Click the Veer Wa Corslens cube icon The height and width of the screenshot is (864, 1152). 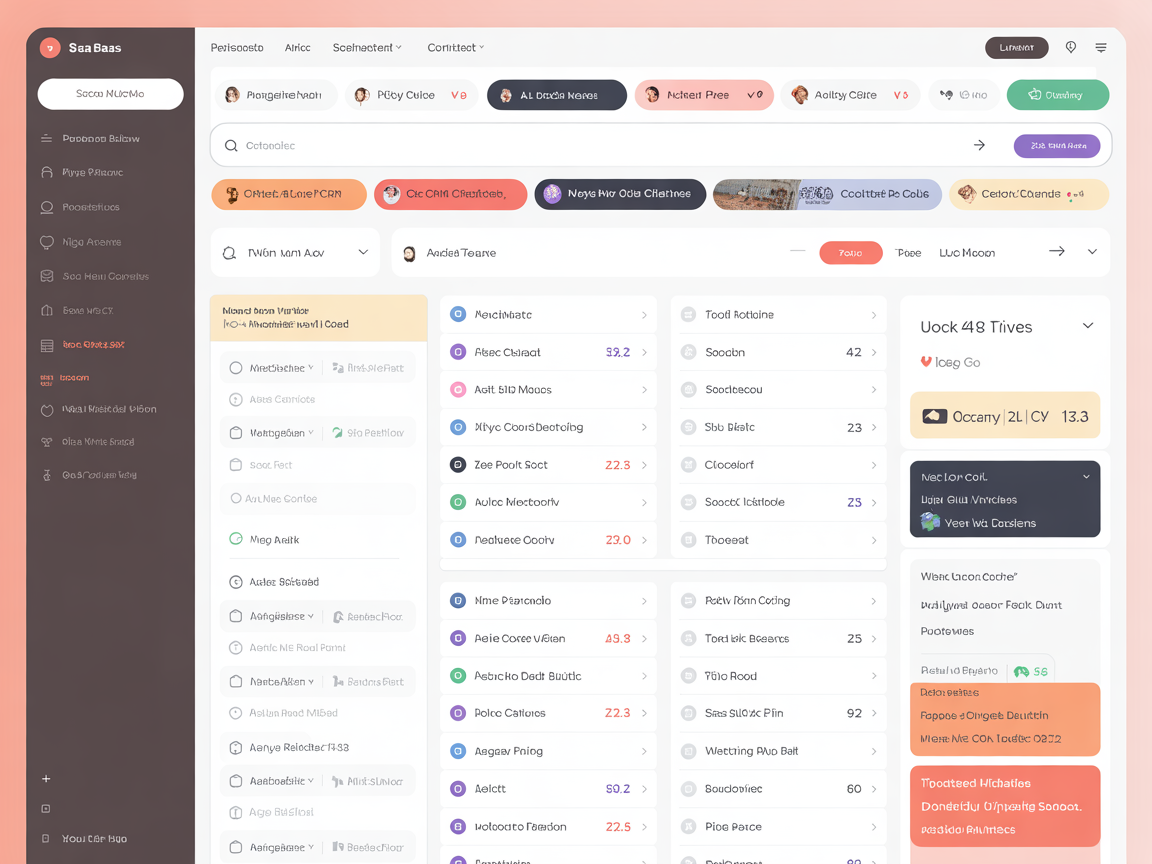[x=930, y=522]
